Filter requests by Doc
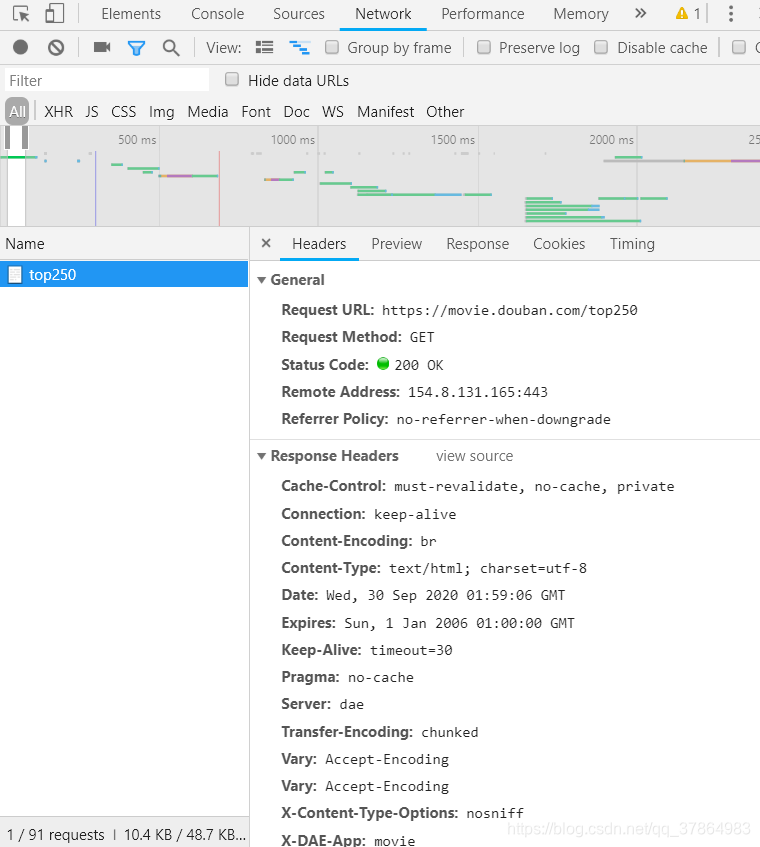This screenshot has width=760, height=847. click(297, 112)
